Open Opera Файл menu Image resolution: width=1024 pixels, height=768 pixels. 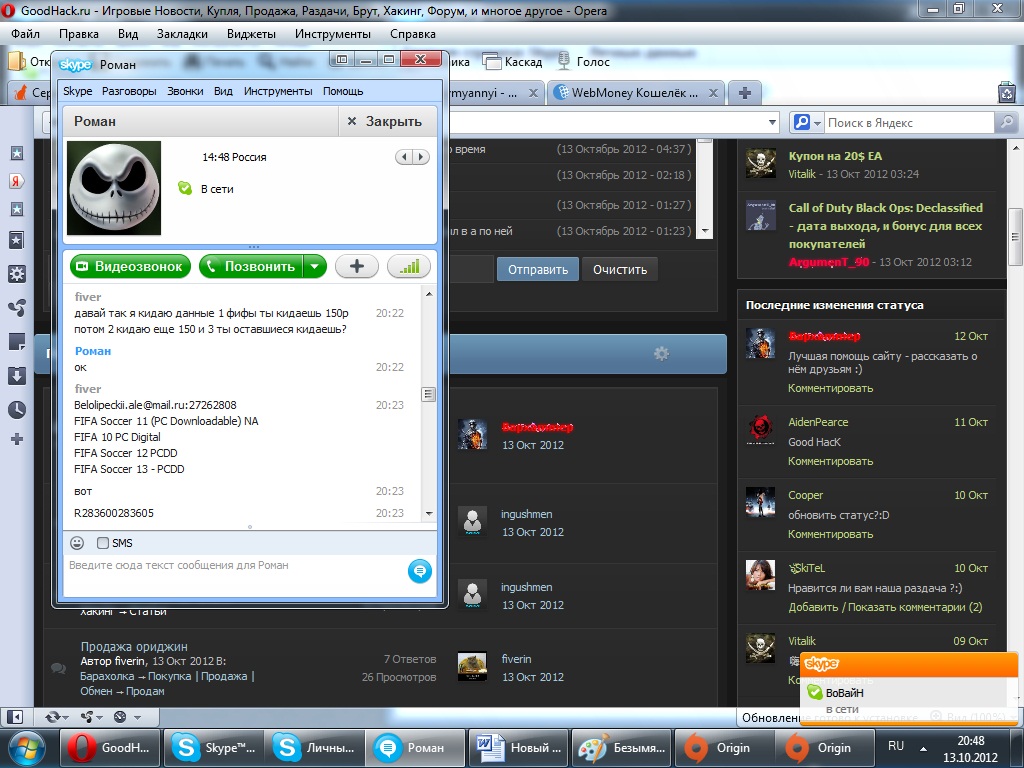click(25, 34)
